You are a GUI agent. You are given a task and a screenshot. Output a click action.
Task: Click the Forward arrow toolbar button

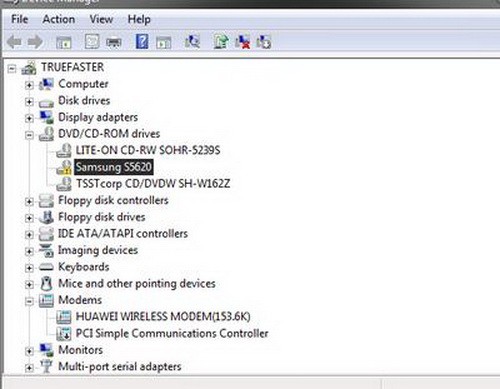click(x=35, y=42)
